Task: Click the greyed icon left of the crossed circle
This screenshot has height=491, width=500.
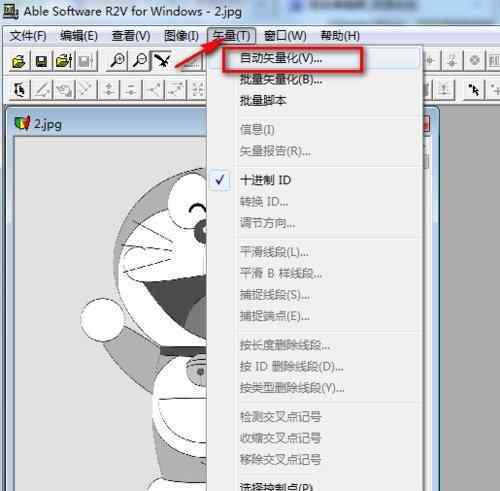Action: click(x=452, y=61)
